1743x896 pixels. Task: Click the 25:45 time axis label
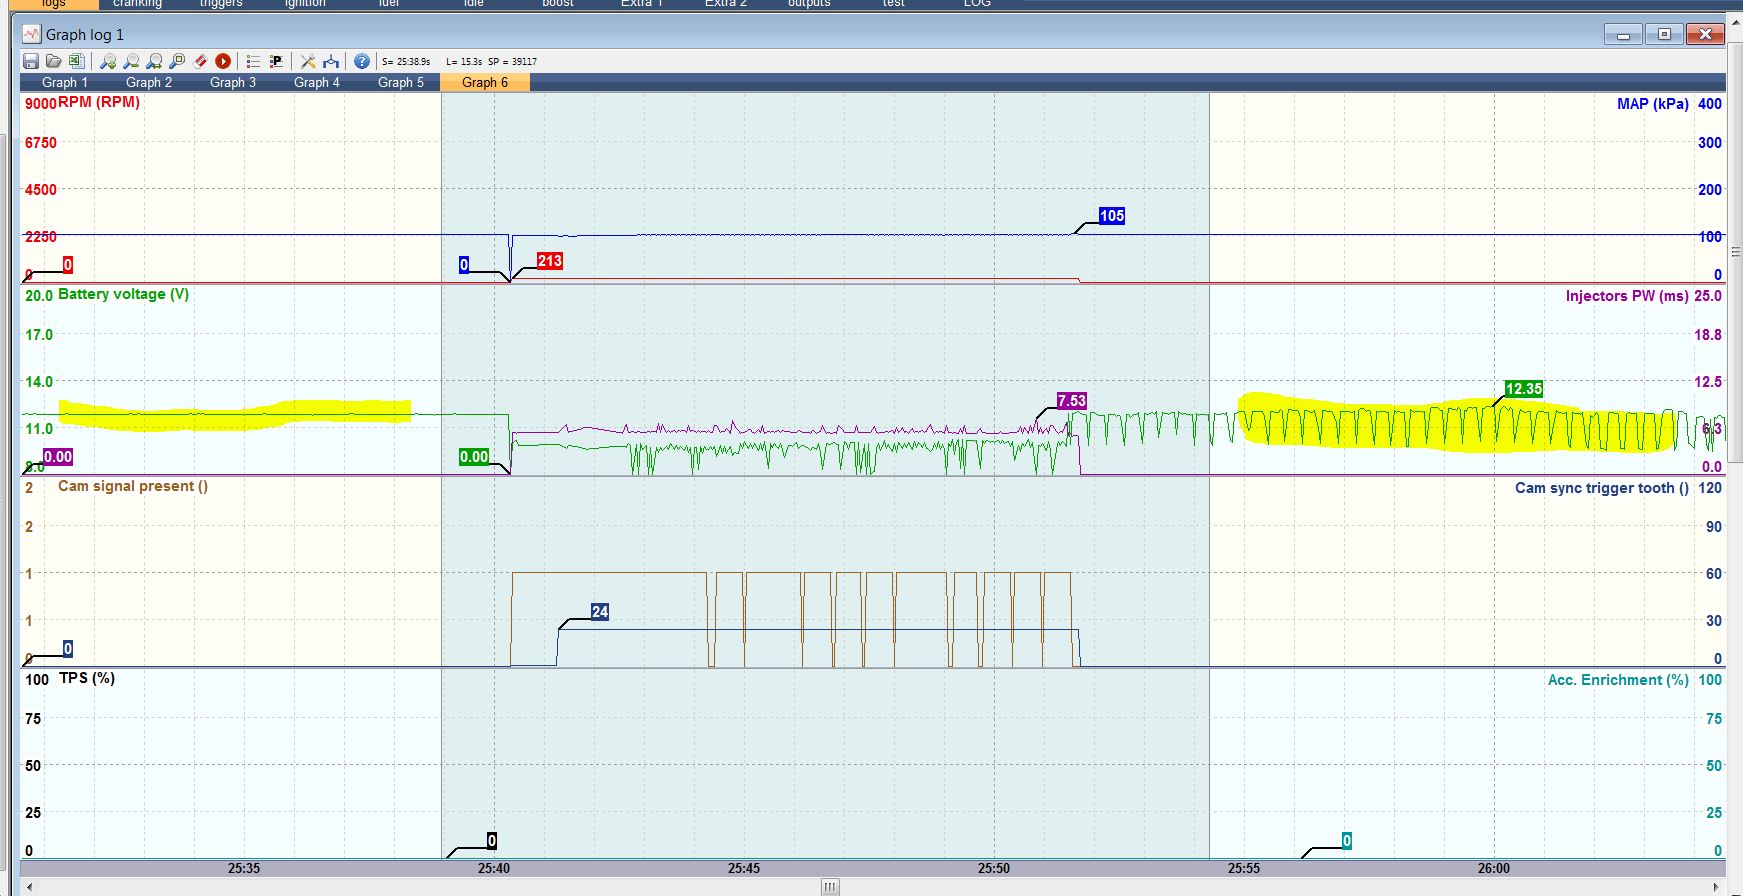click(x=744, y=868)
